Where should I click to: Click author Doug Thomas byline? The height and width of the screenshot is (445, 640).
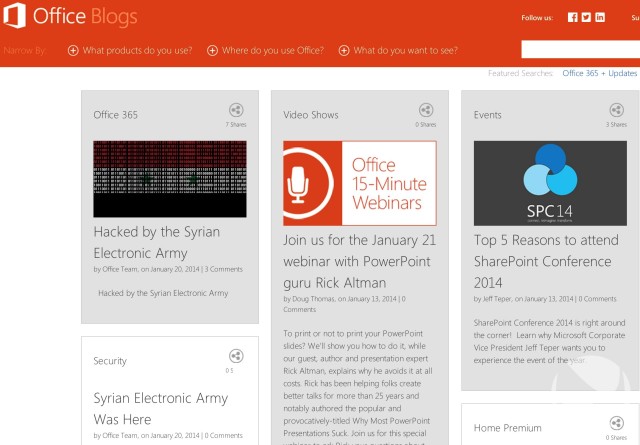(x=313, y=299)
